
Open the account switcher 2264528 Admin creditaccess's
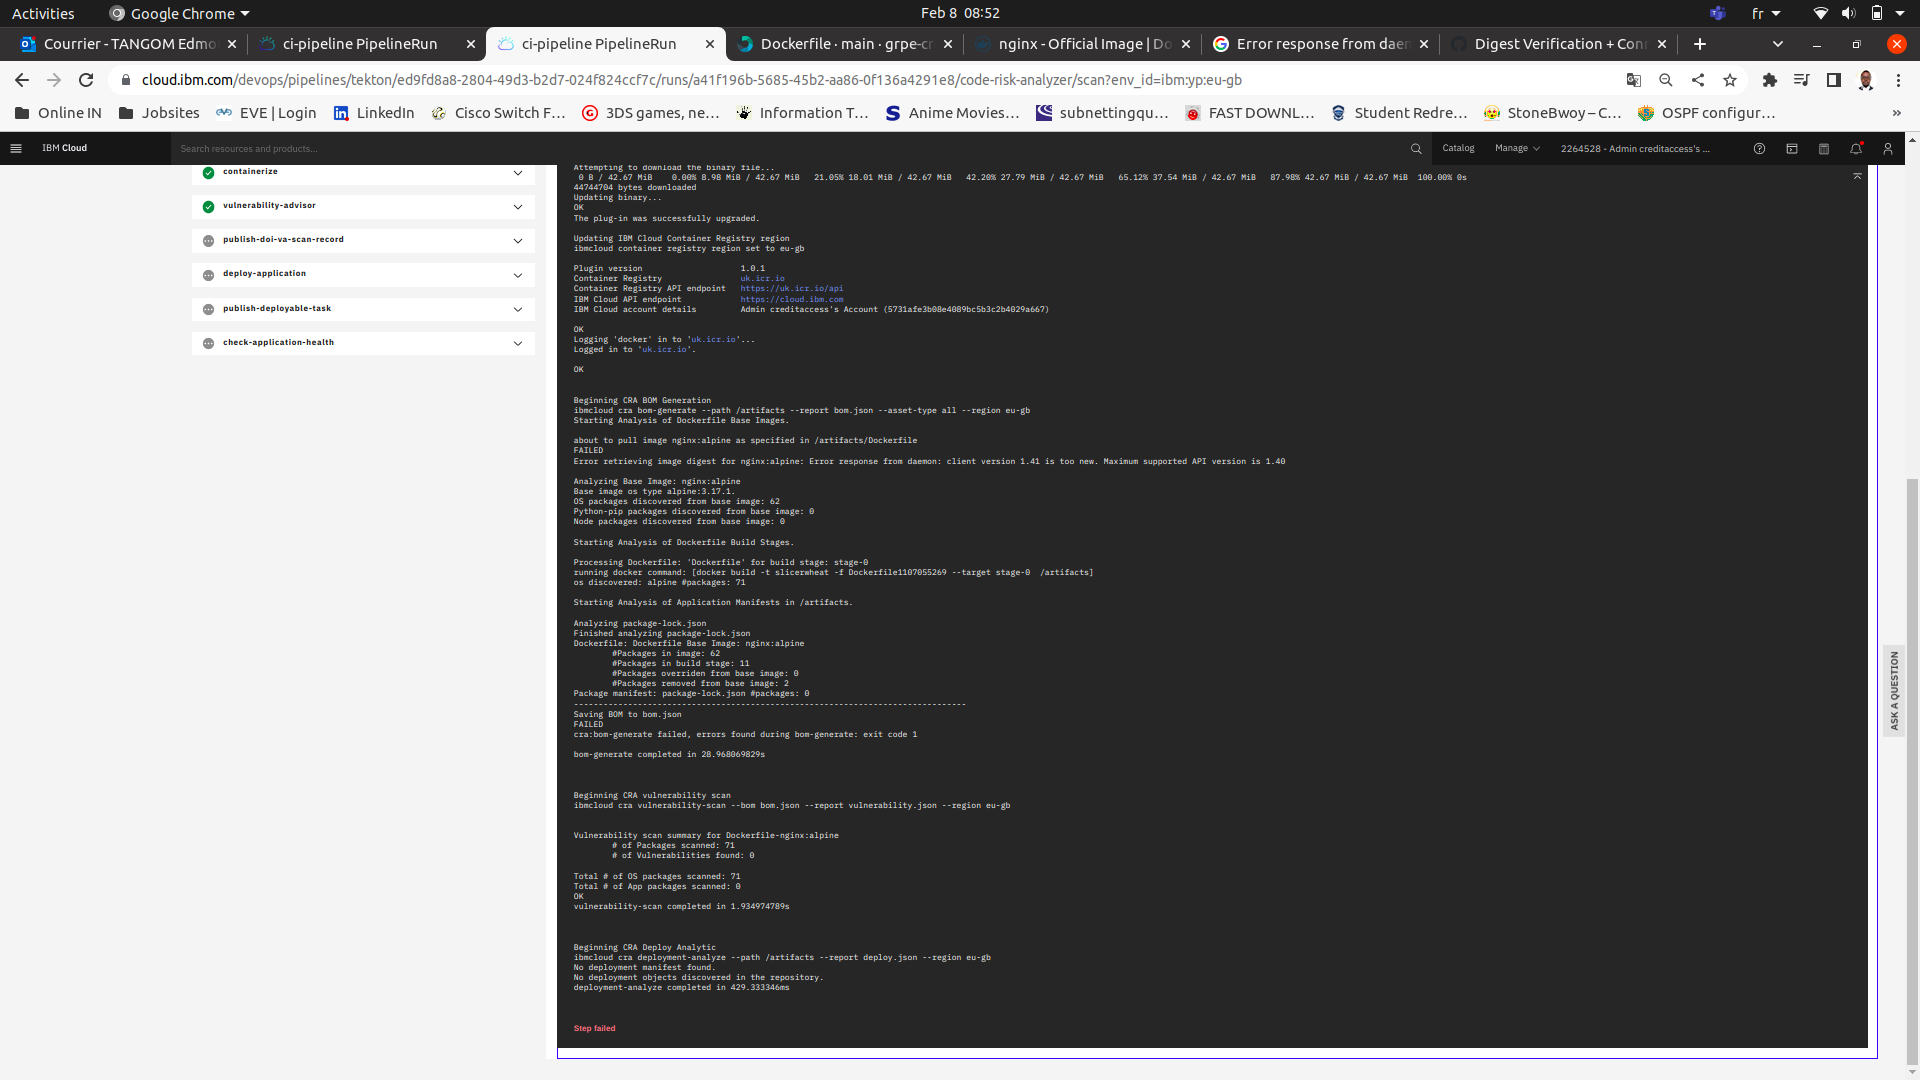[1635, 148]
